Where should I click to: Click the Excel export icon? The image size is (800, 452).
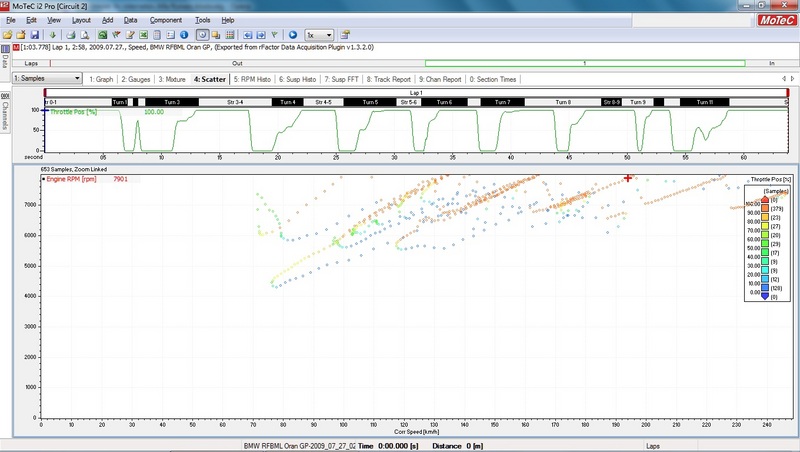[143, 35]
